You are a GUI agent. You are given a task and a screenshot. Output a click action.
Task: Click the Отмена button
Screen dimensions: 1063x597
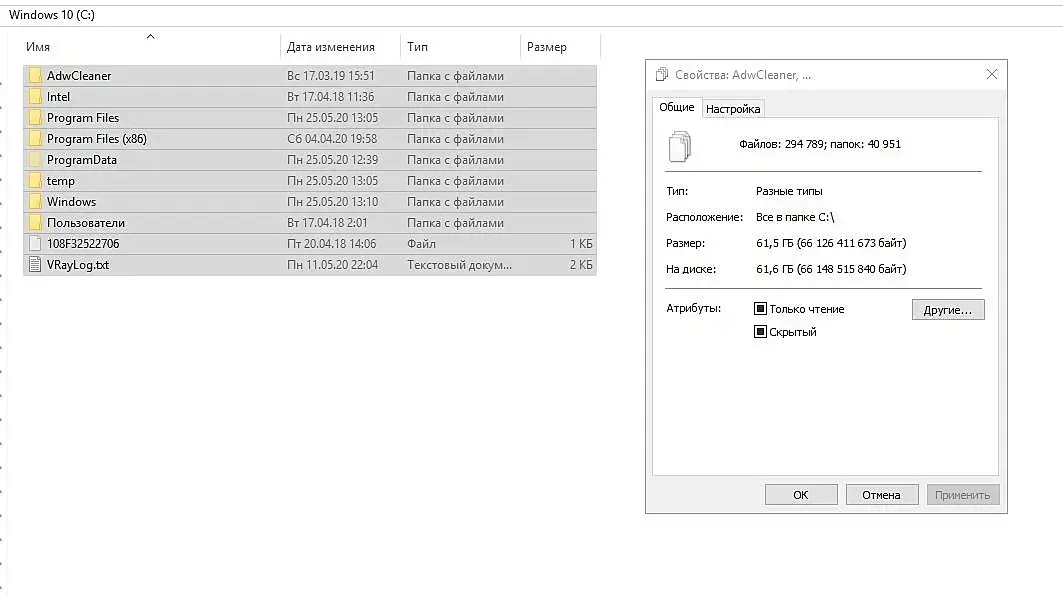[x=881, y=495]
